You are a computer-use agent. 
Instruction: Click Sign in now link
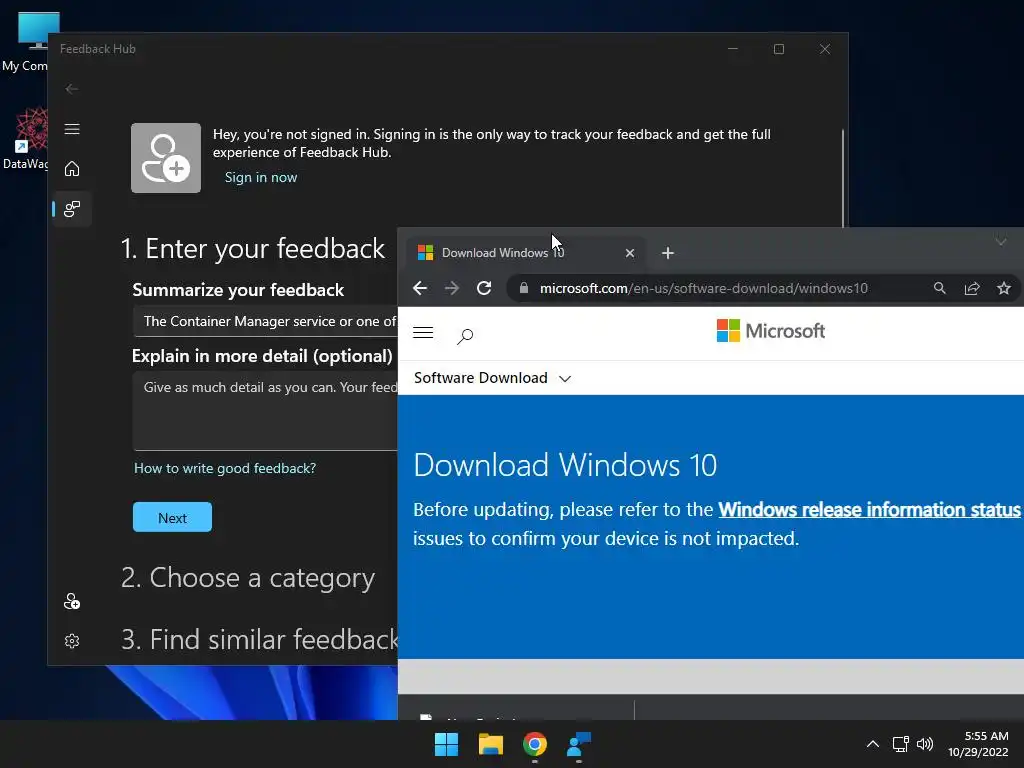coord(261,177)
